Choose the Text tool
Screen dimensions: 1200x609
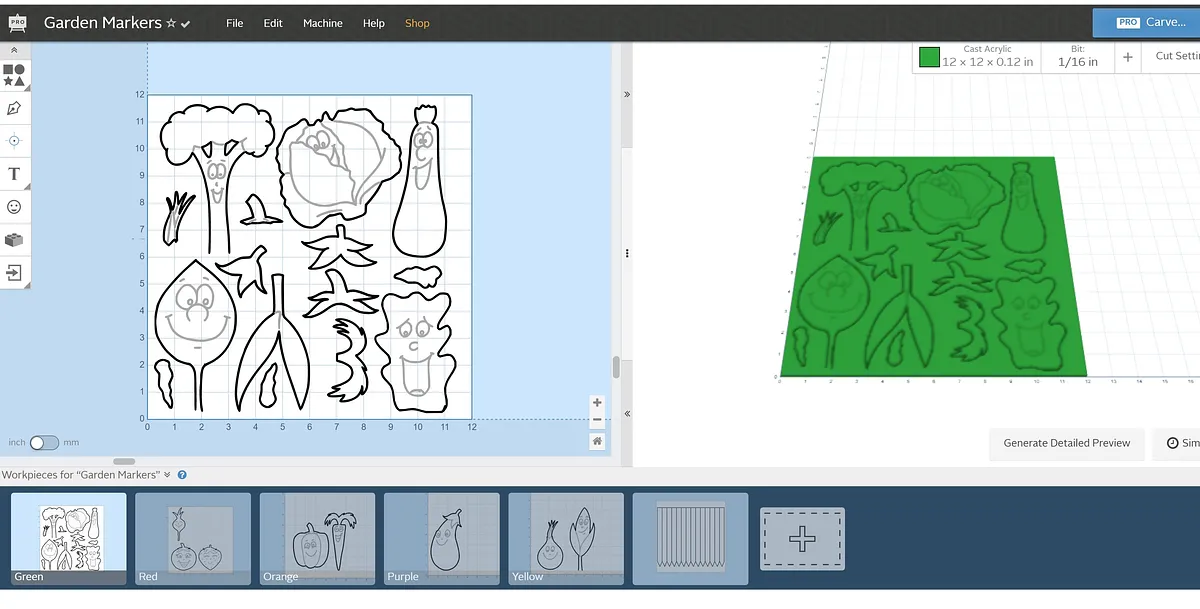pos(14,174)
